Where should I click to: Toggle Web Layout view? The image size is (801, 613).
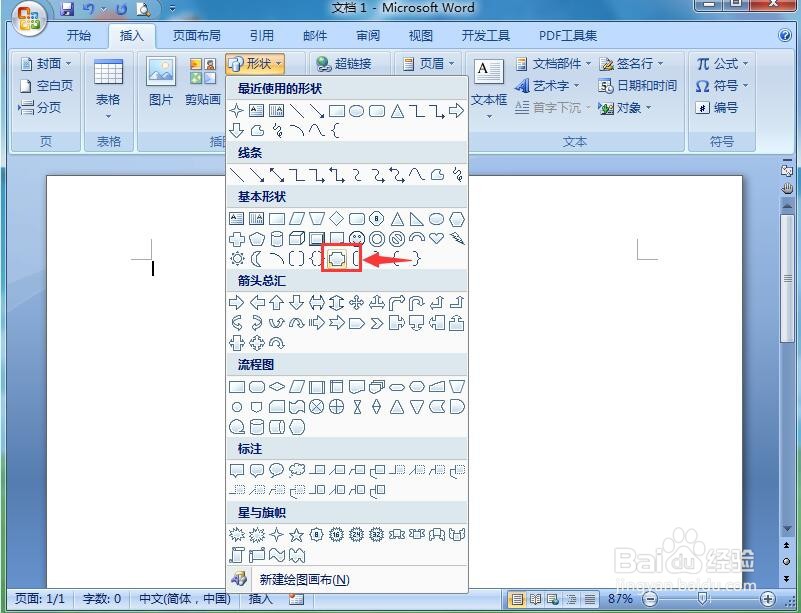(x=553, y=599)
